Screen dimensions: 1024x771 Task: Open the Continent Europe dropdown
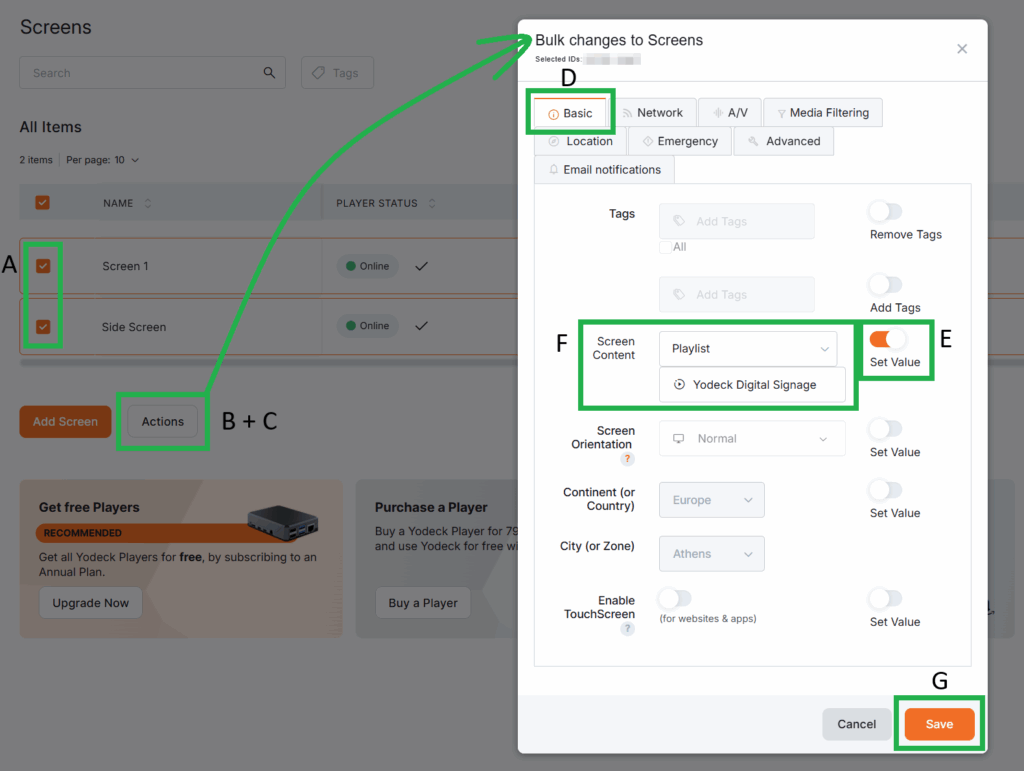[711, 500]
